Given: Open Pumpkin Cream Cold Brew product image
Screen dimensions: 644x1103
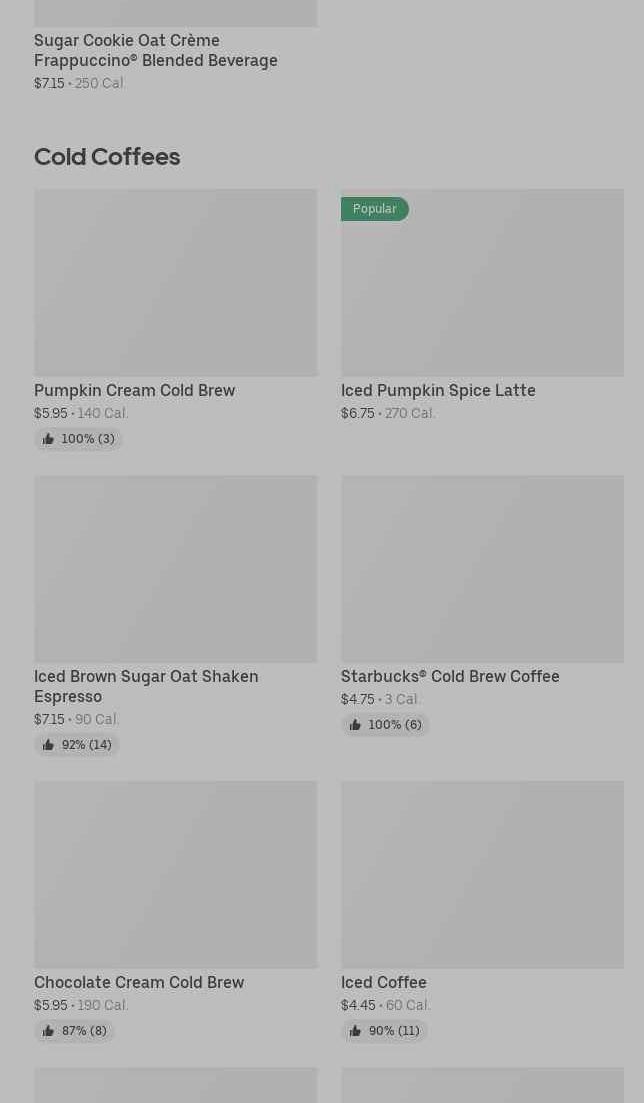Looking at the screenshot, I should (x=175, y=283).
